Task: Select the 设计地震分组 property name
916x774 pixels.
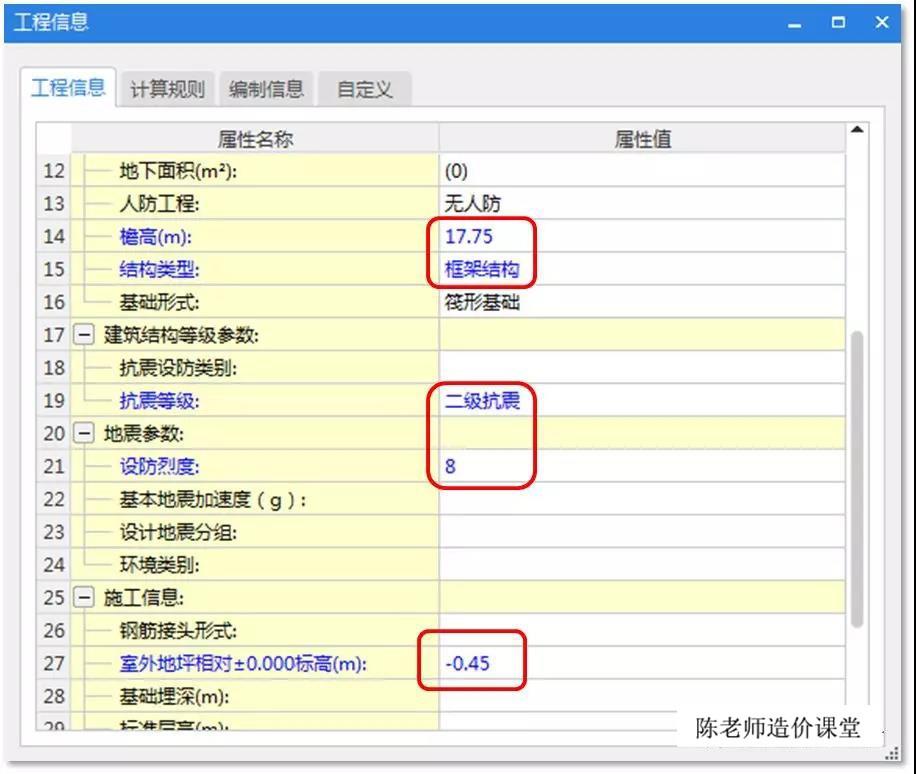Action: click(178, 532)
